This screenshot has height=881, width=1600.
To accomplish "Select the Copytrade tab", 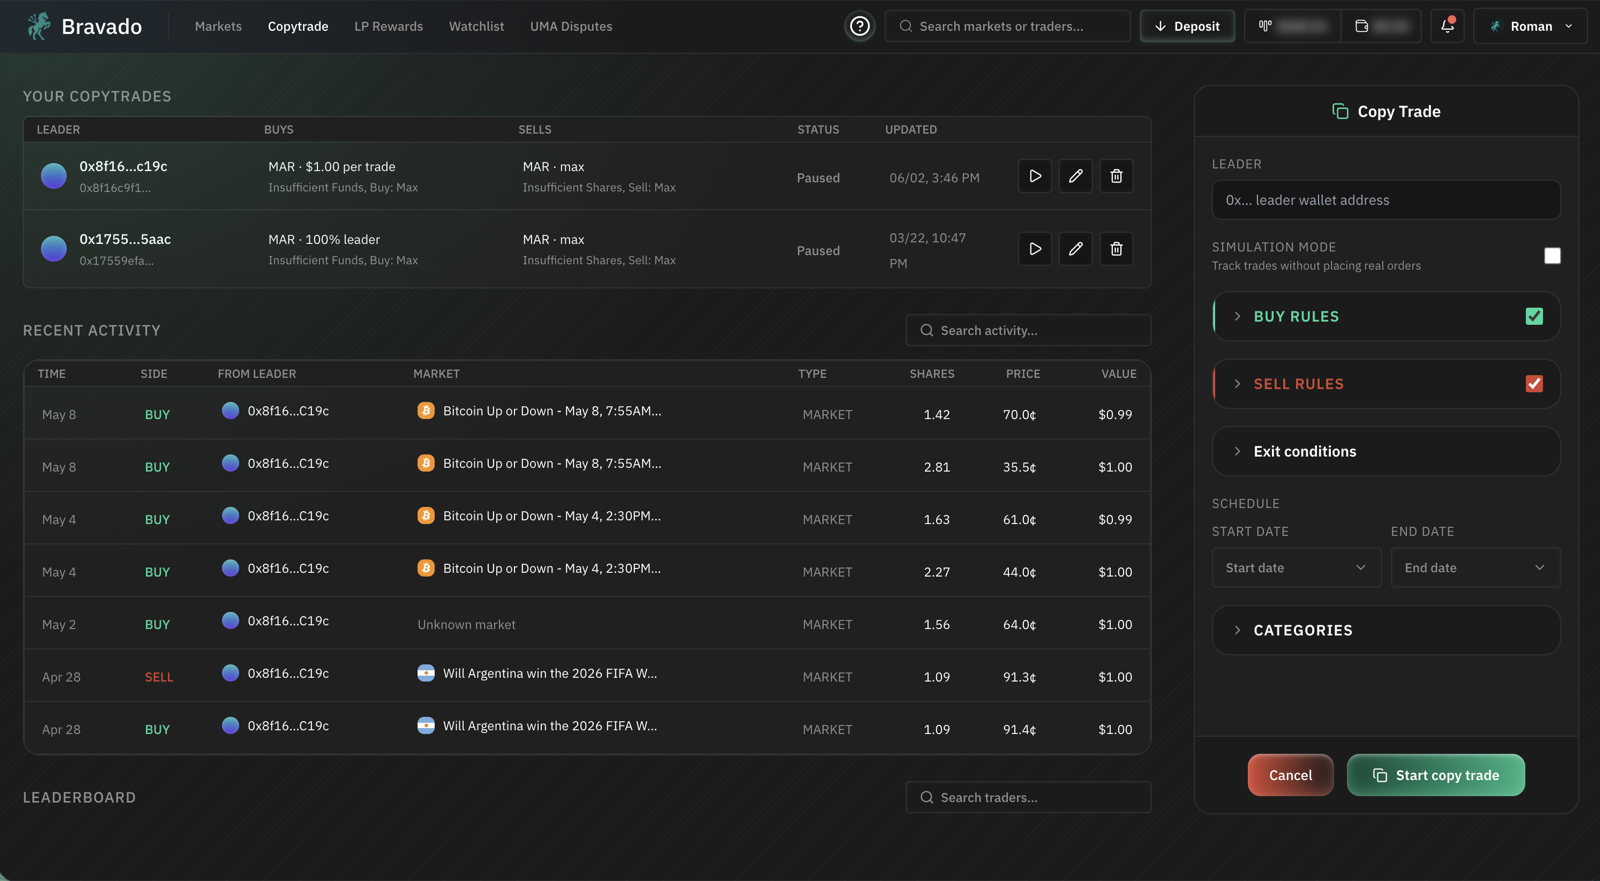I will coord(298,26).
